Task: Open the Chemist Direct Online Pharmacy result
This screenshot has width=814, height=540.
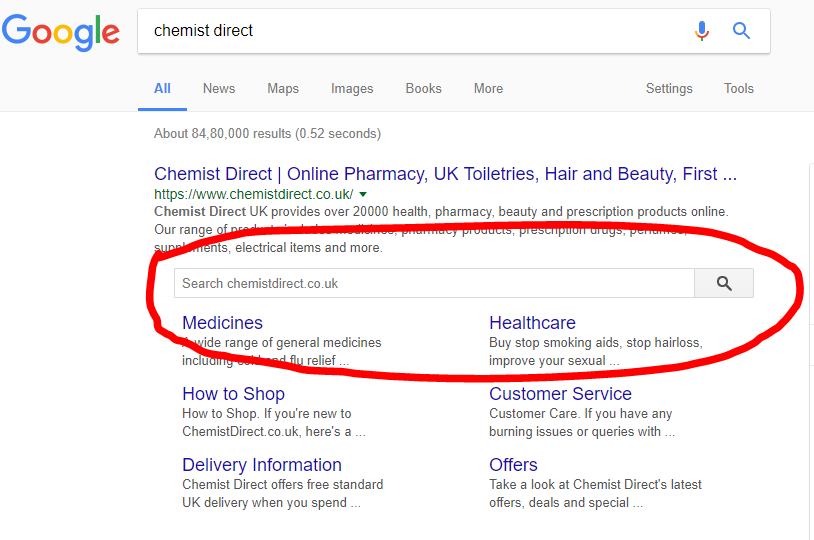Action: 445,174
